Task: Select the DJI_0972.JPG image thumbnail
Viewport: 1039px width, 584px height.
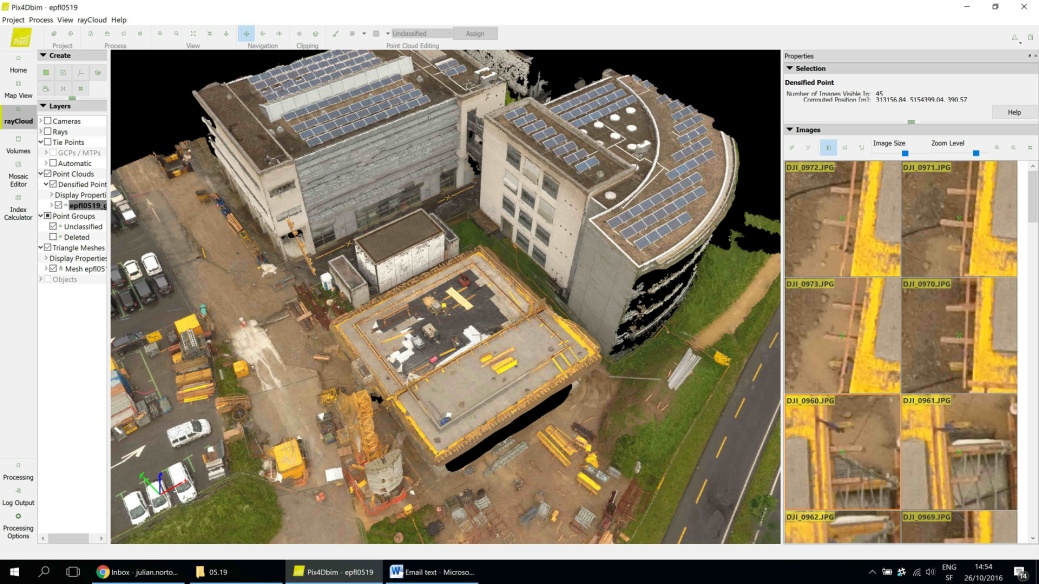Action: (843, 219)
